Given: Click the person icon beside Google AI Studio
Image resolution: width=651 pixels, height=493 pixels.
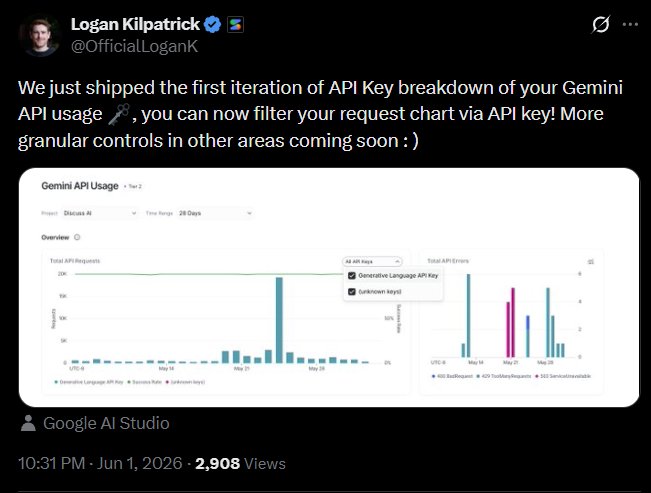Looking at the screenshot, I should [28, 423].
